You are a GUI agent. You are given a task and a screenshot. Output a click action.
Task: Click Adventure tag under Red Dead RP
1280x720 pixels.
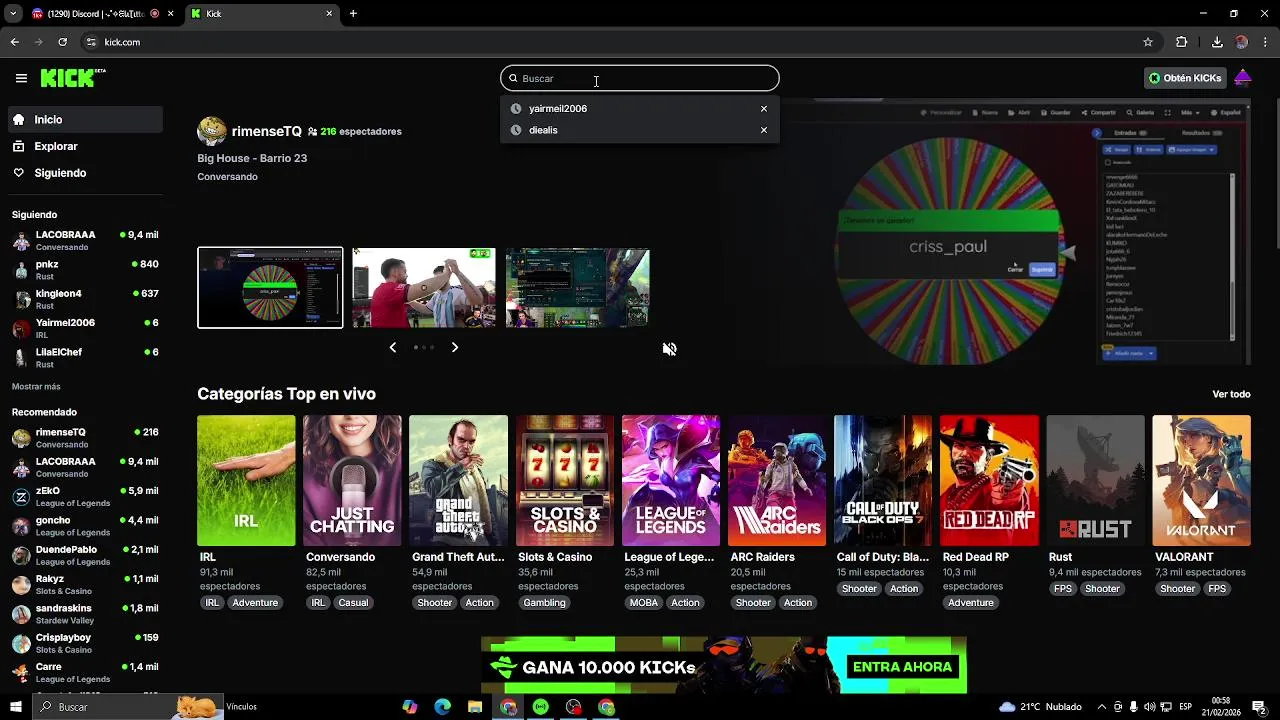(x=971, y=603)
